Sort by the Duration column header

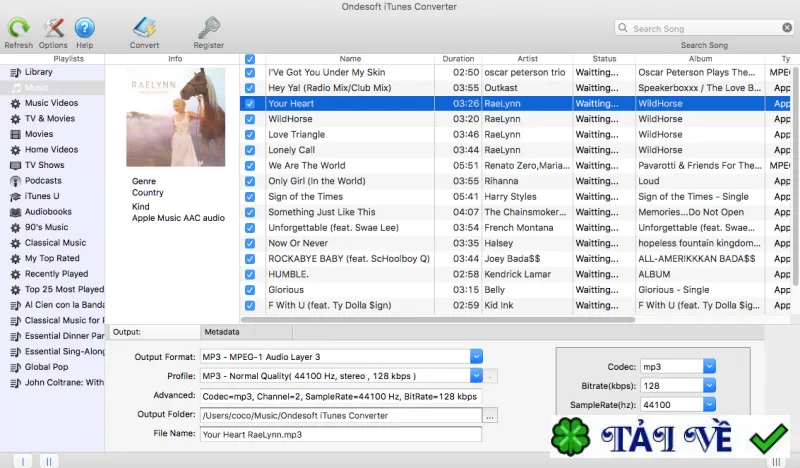(458, 59)
